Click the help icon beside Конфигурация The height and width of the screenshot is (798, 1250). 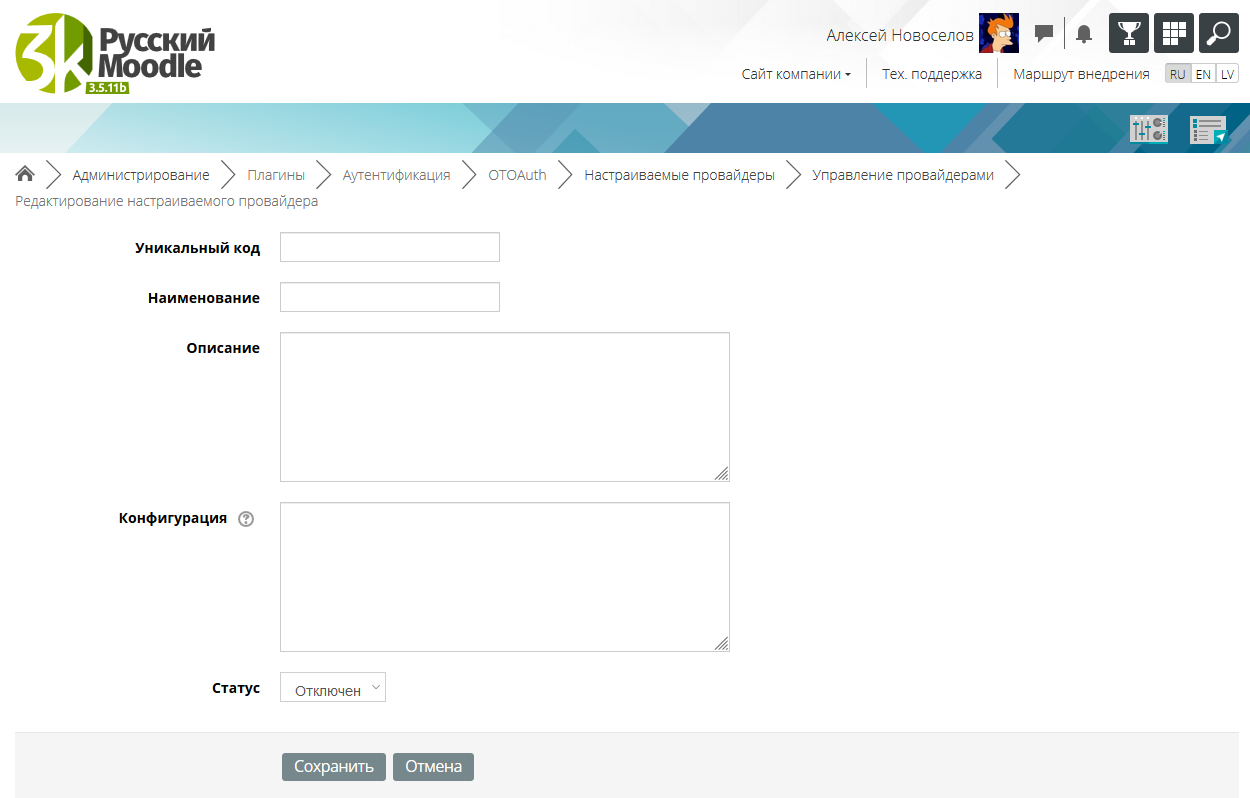coord(247,519)
